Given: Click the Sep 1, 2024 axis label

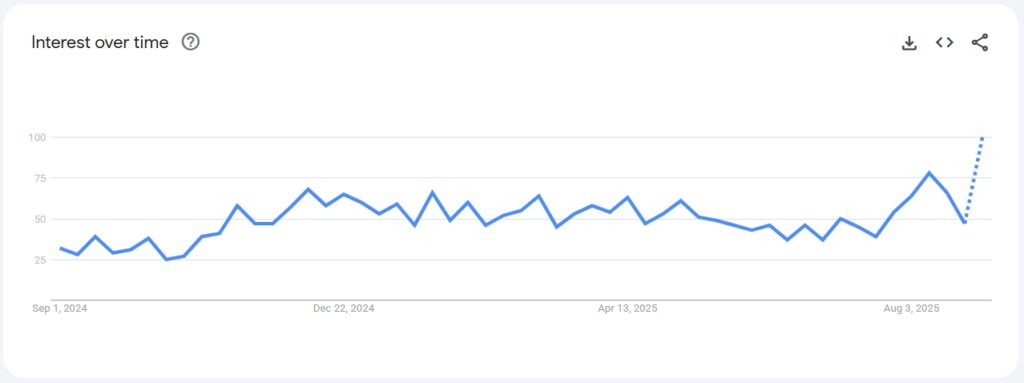Looking at the screenshot, I should (60, 308).
